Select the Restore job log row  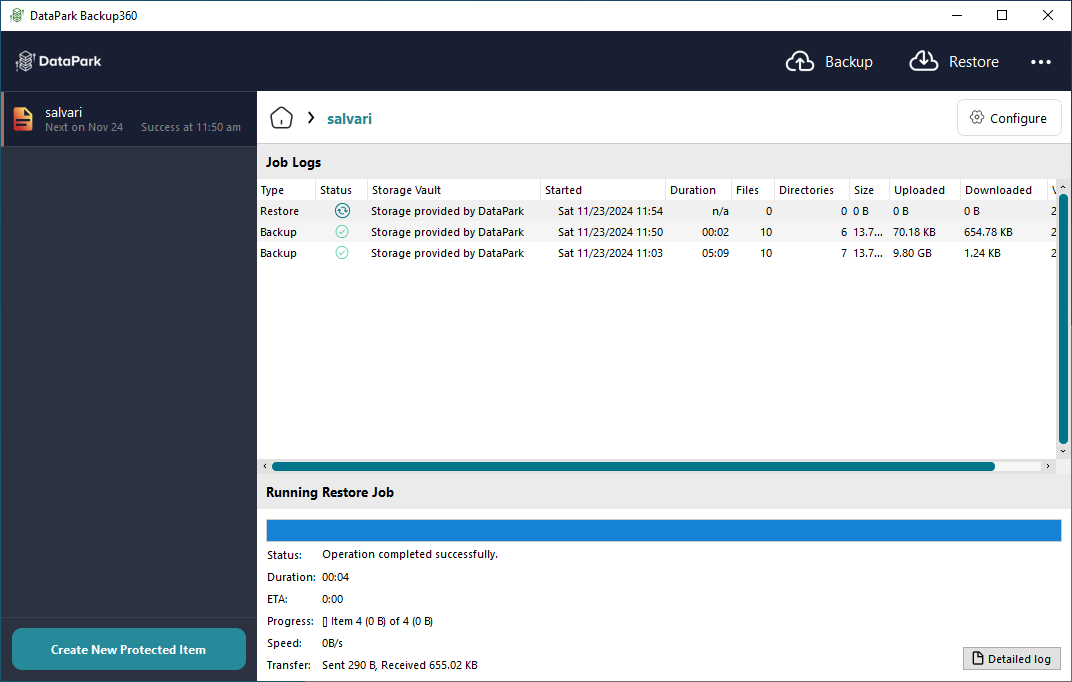[657, 211]
